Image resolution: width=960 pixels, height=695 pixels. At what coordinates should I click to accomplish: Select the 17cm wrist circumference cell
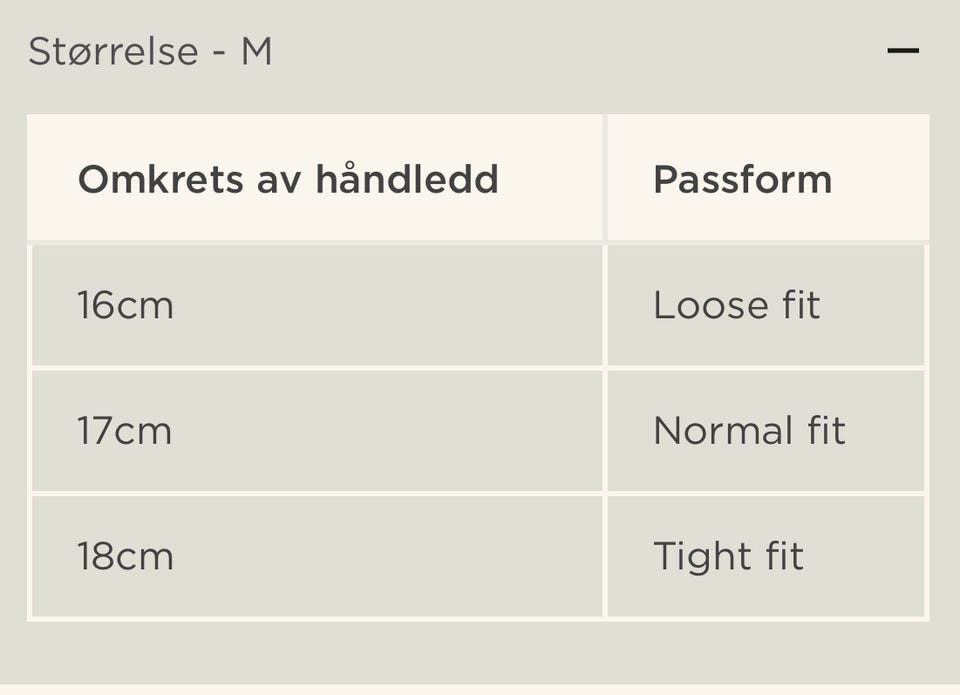point(125,431)
